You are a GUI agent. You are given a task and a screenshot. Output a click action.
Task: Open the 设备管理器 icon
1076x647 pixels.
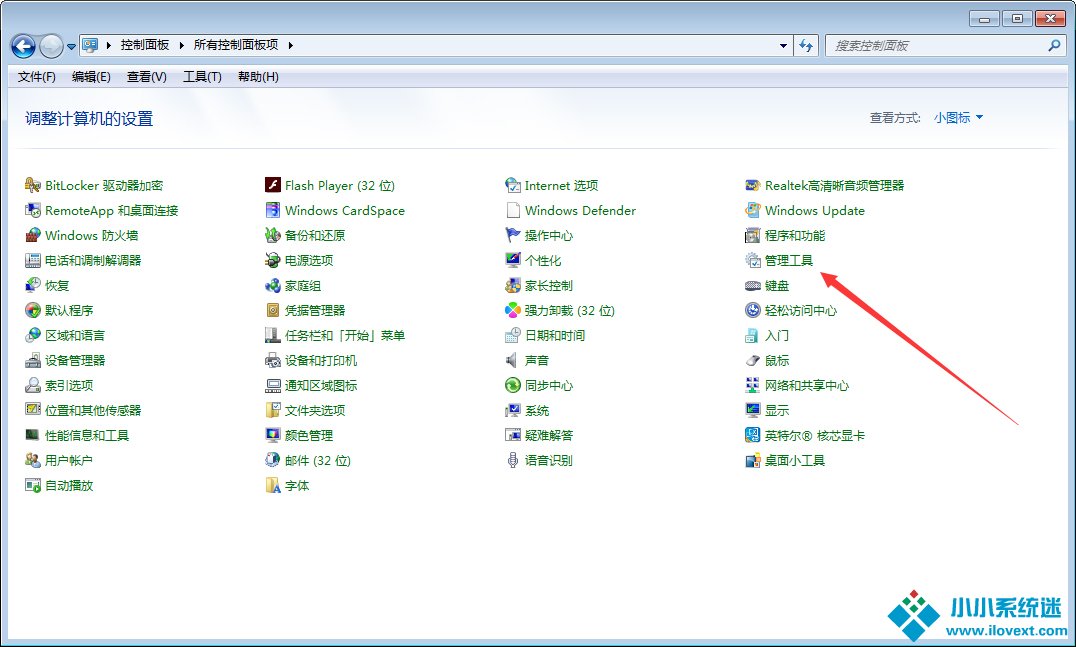33,360
